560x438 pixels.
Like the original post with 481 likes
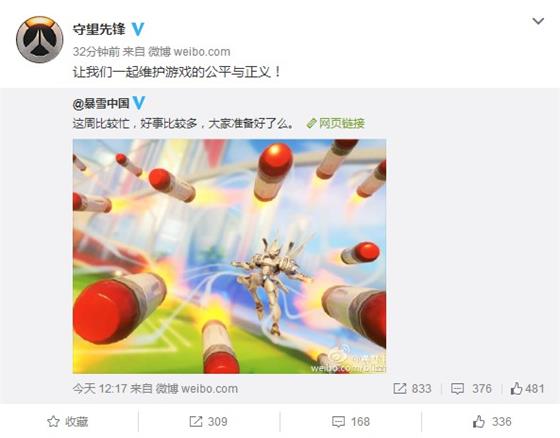pos(527,389)
